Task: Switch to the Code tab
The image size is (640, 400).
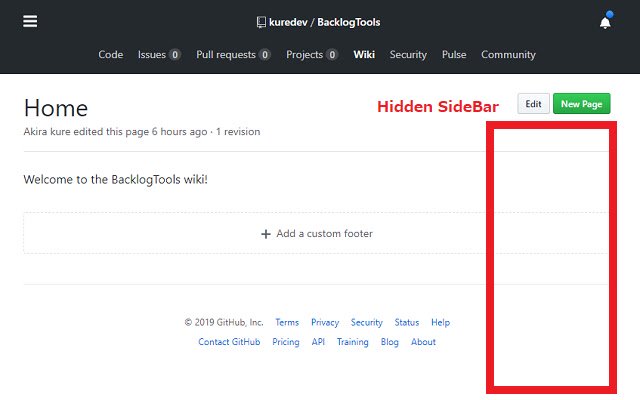Action: tap(111, 55)
